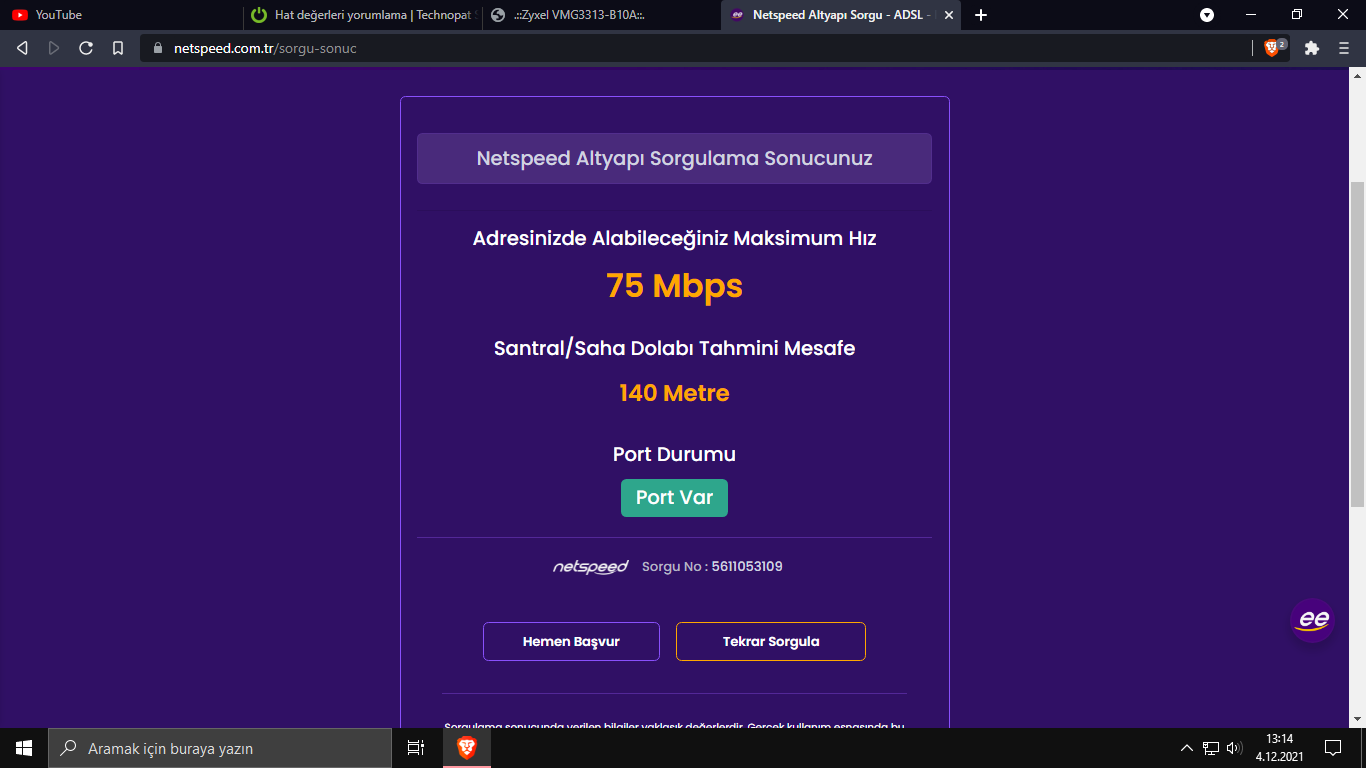The width and height of the screenshot is (1366, 768).
Task: Switch to the YouTube tab
Action: click(120, 15)
